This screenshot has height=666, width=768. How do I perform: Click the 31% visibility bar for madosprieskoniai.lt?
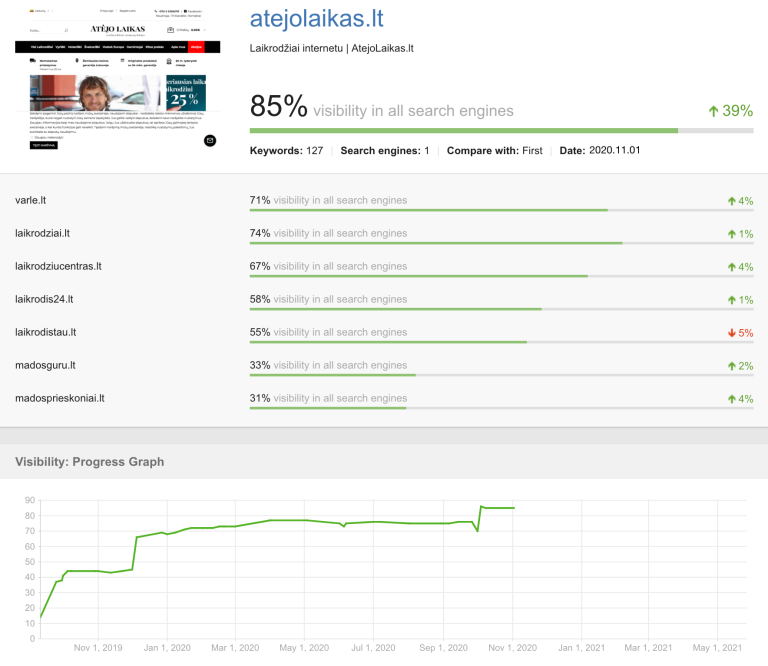[x=501, y=408]
